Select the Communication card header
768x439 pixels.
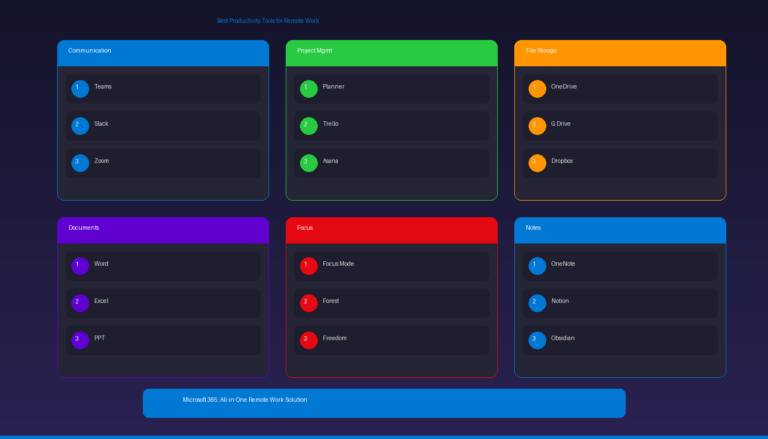click(x=163, y=53)
